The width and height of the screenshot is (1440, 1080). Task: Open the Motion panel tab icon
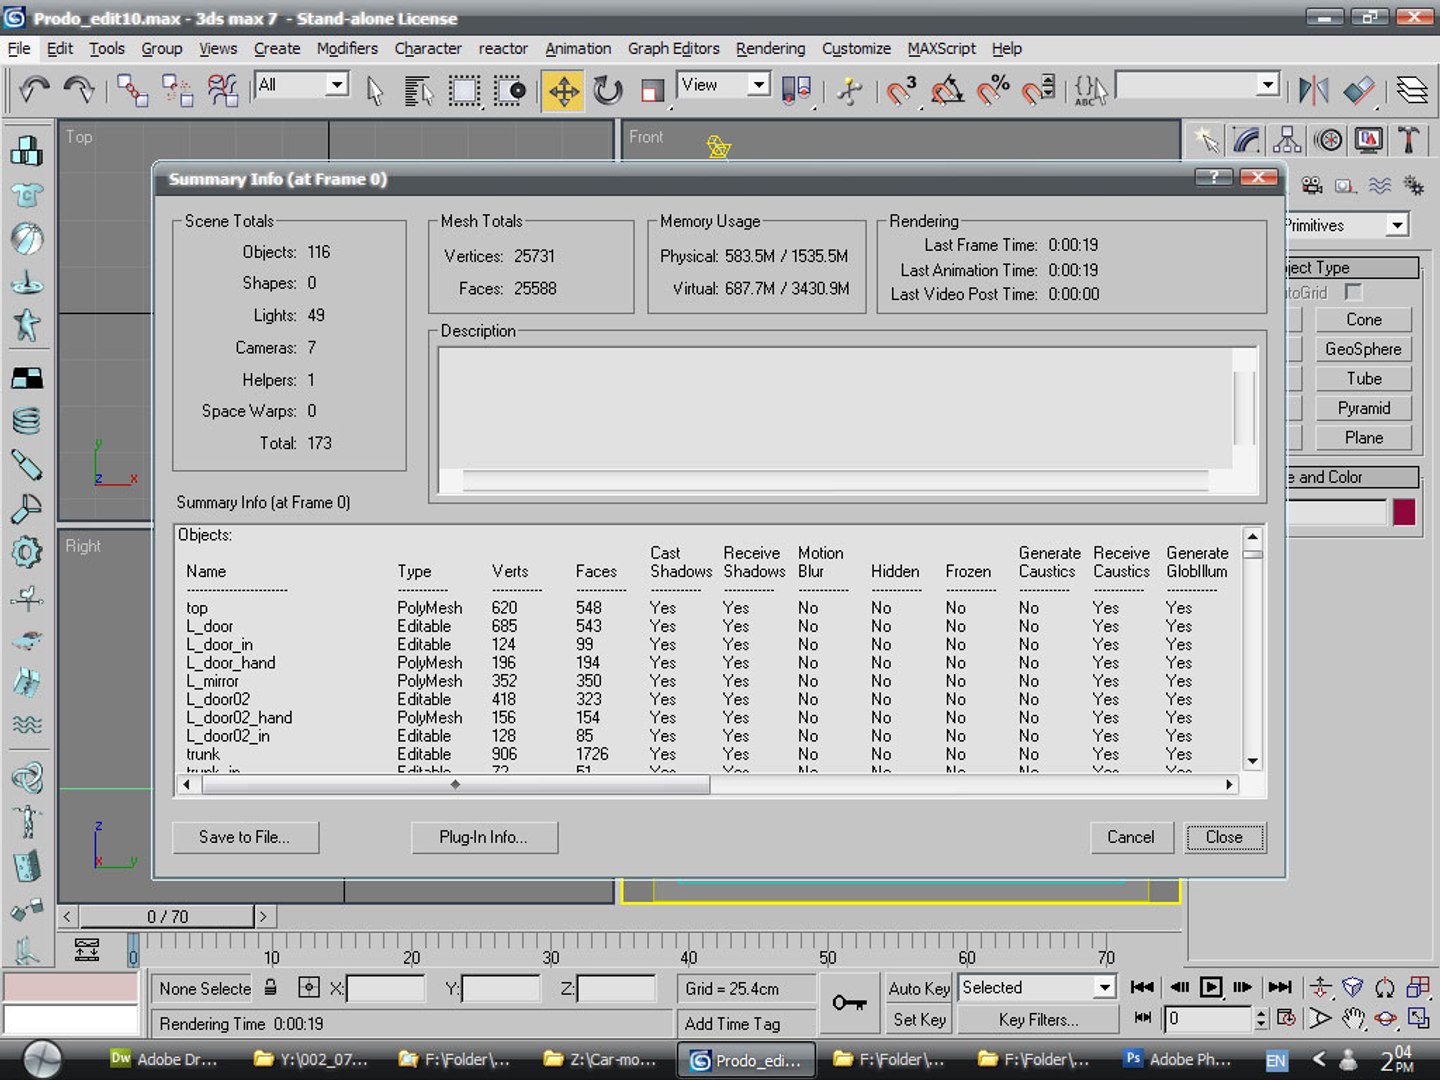[1328, 140]
